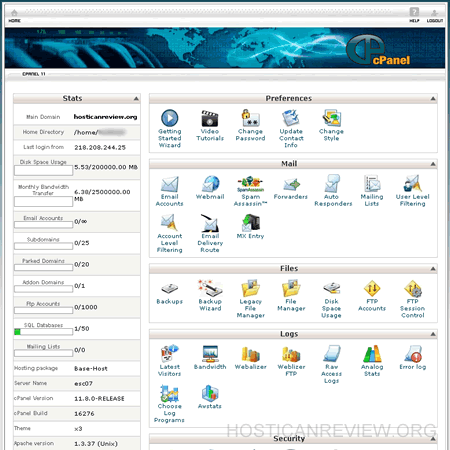This screenshot has height=450, width=450.
Task: Open Analog Stats icon
Action: click(x=372, y=354)
